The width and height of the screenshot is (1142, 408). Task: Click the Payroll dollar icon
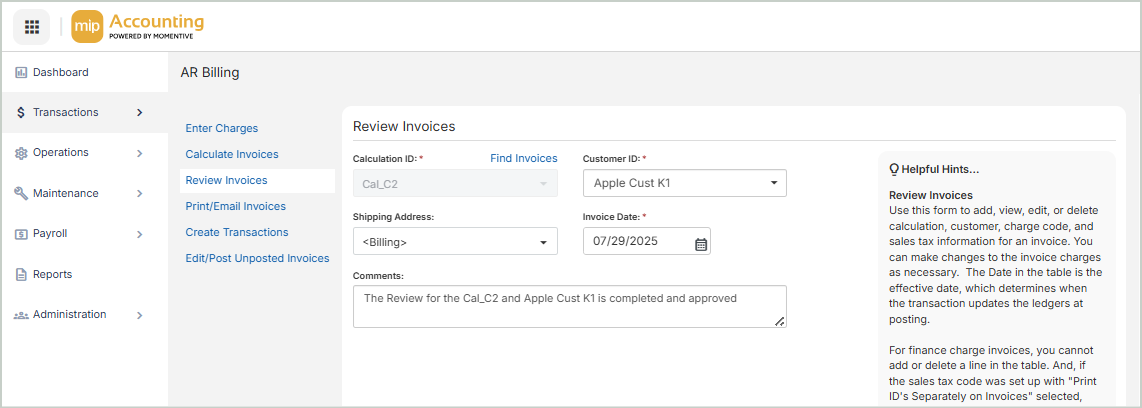(x=21, y=234)
